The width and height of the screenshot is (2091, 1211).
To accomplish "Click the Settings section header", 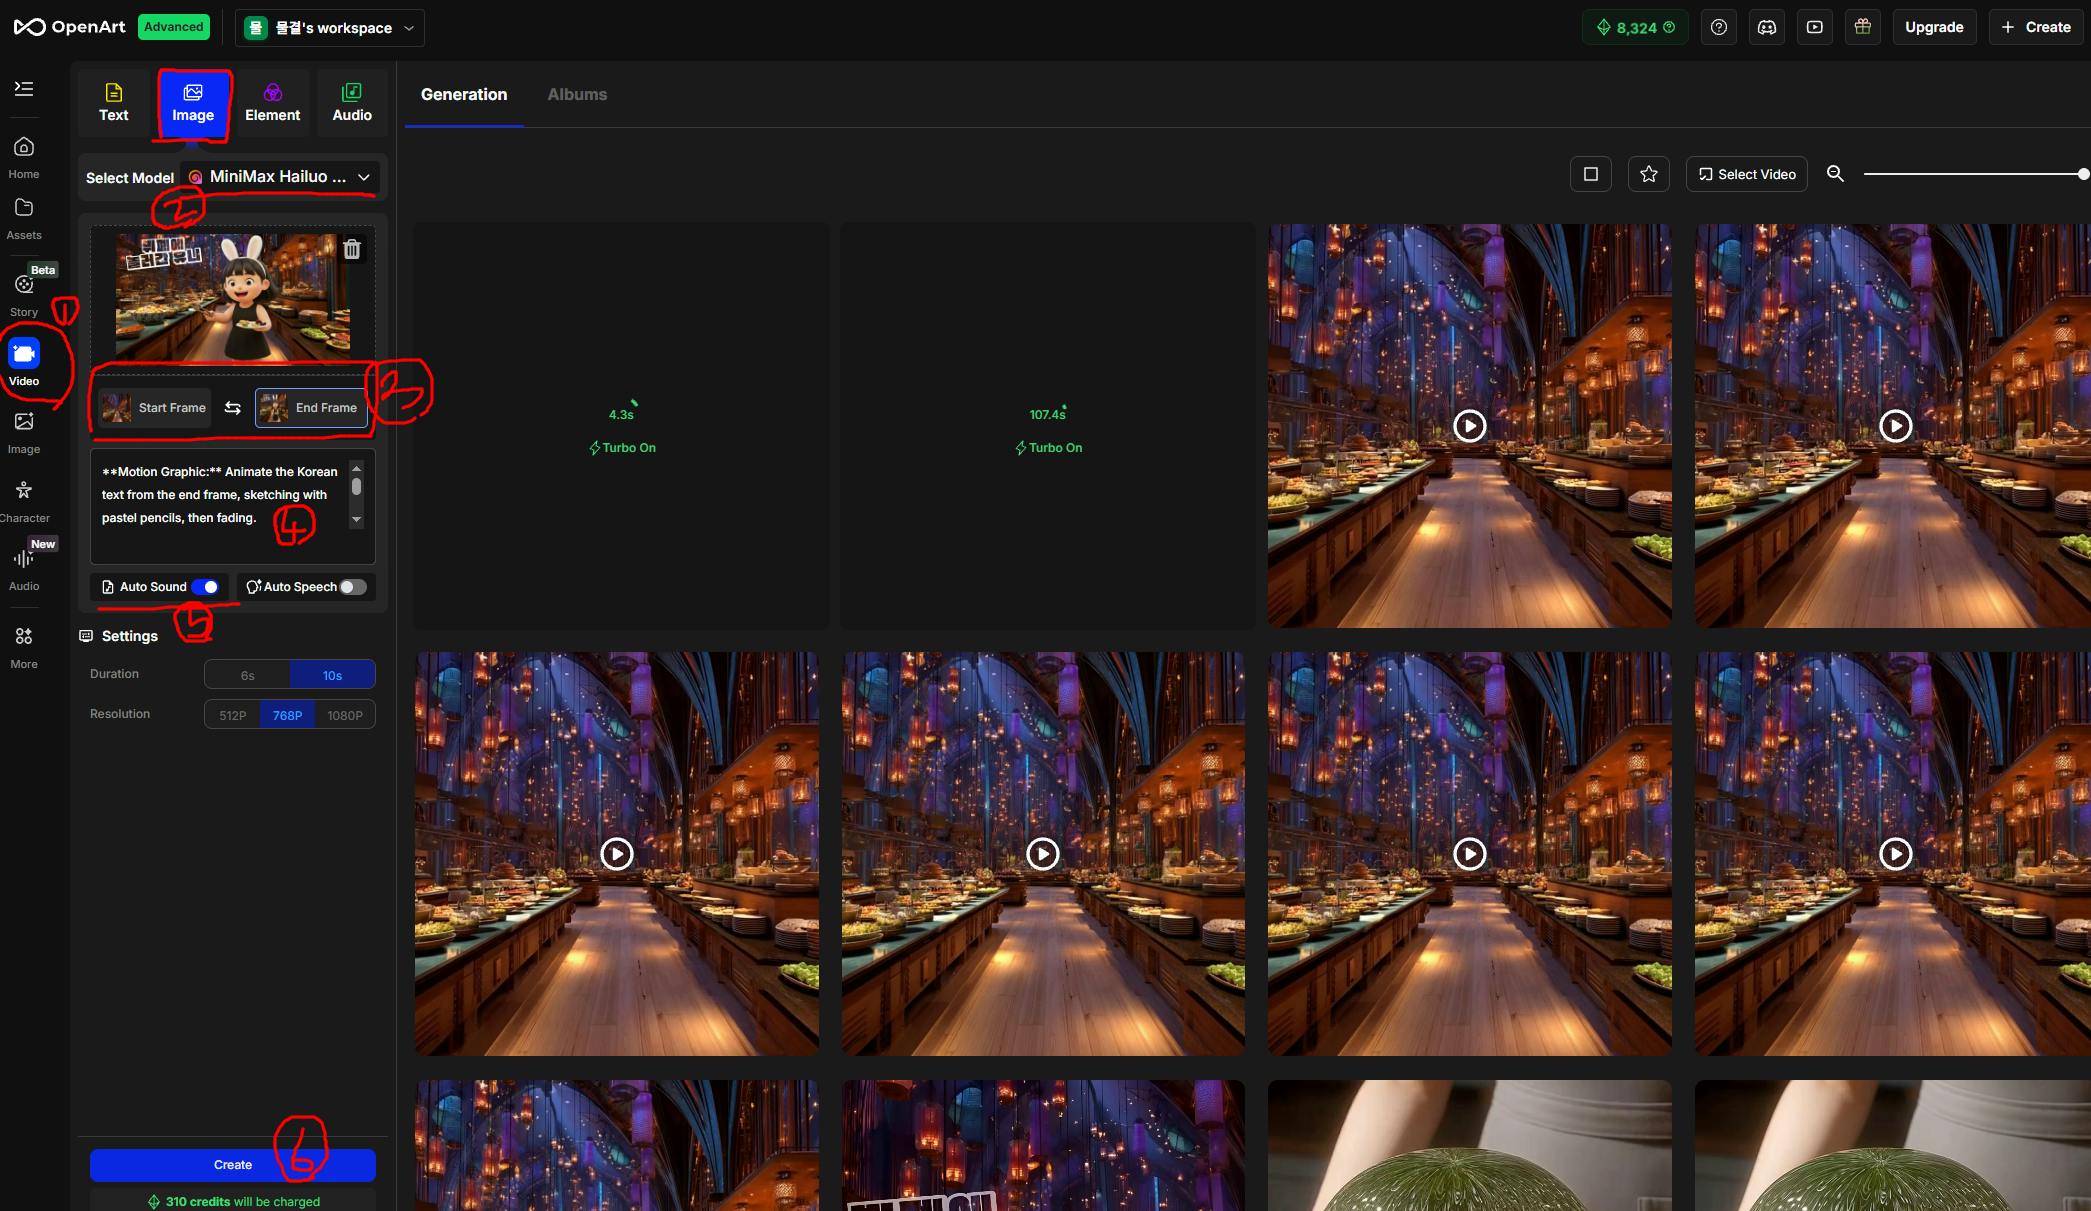I will click(119, 636).
